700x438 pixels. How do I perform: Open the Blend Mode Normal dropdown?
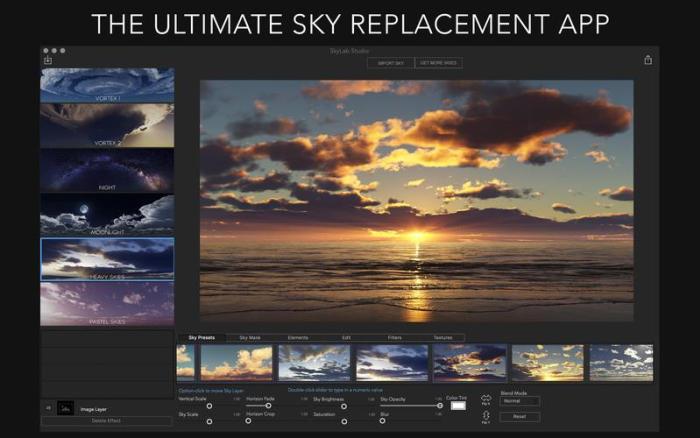coord(519,401)
